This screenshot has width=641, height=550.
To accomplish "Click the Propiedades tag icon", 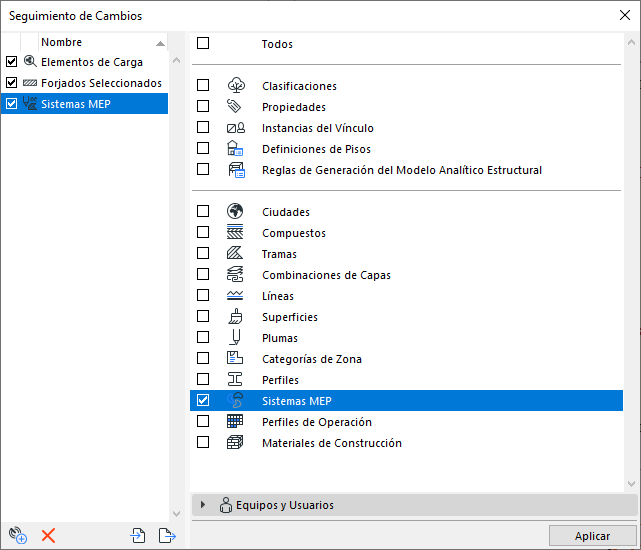I will pyautogui.click(x=235, y=106).
